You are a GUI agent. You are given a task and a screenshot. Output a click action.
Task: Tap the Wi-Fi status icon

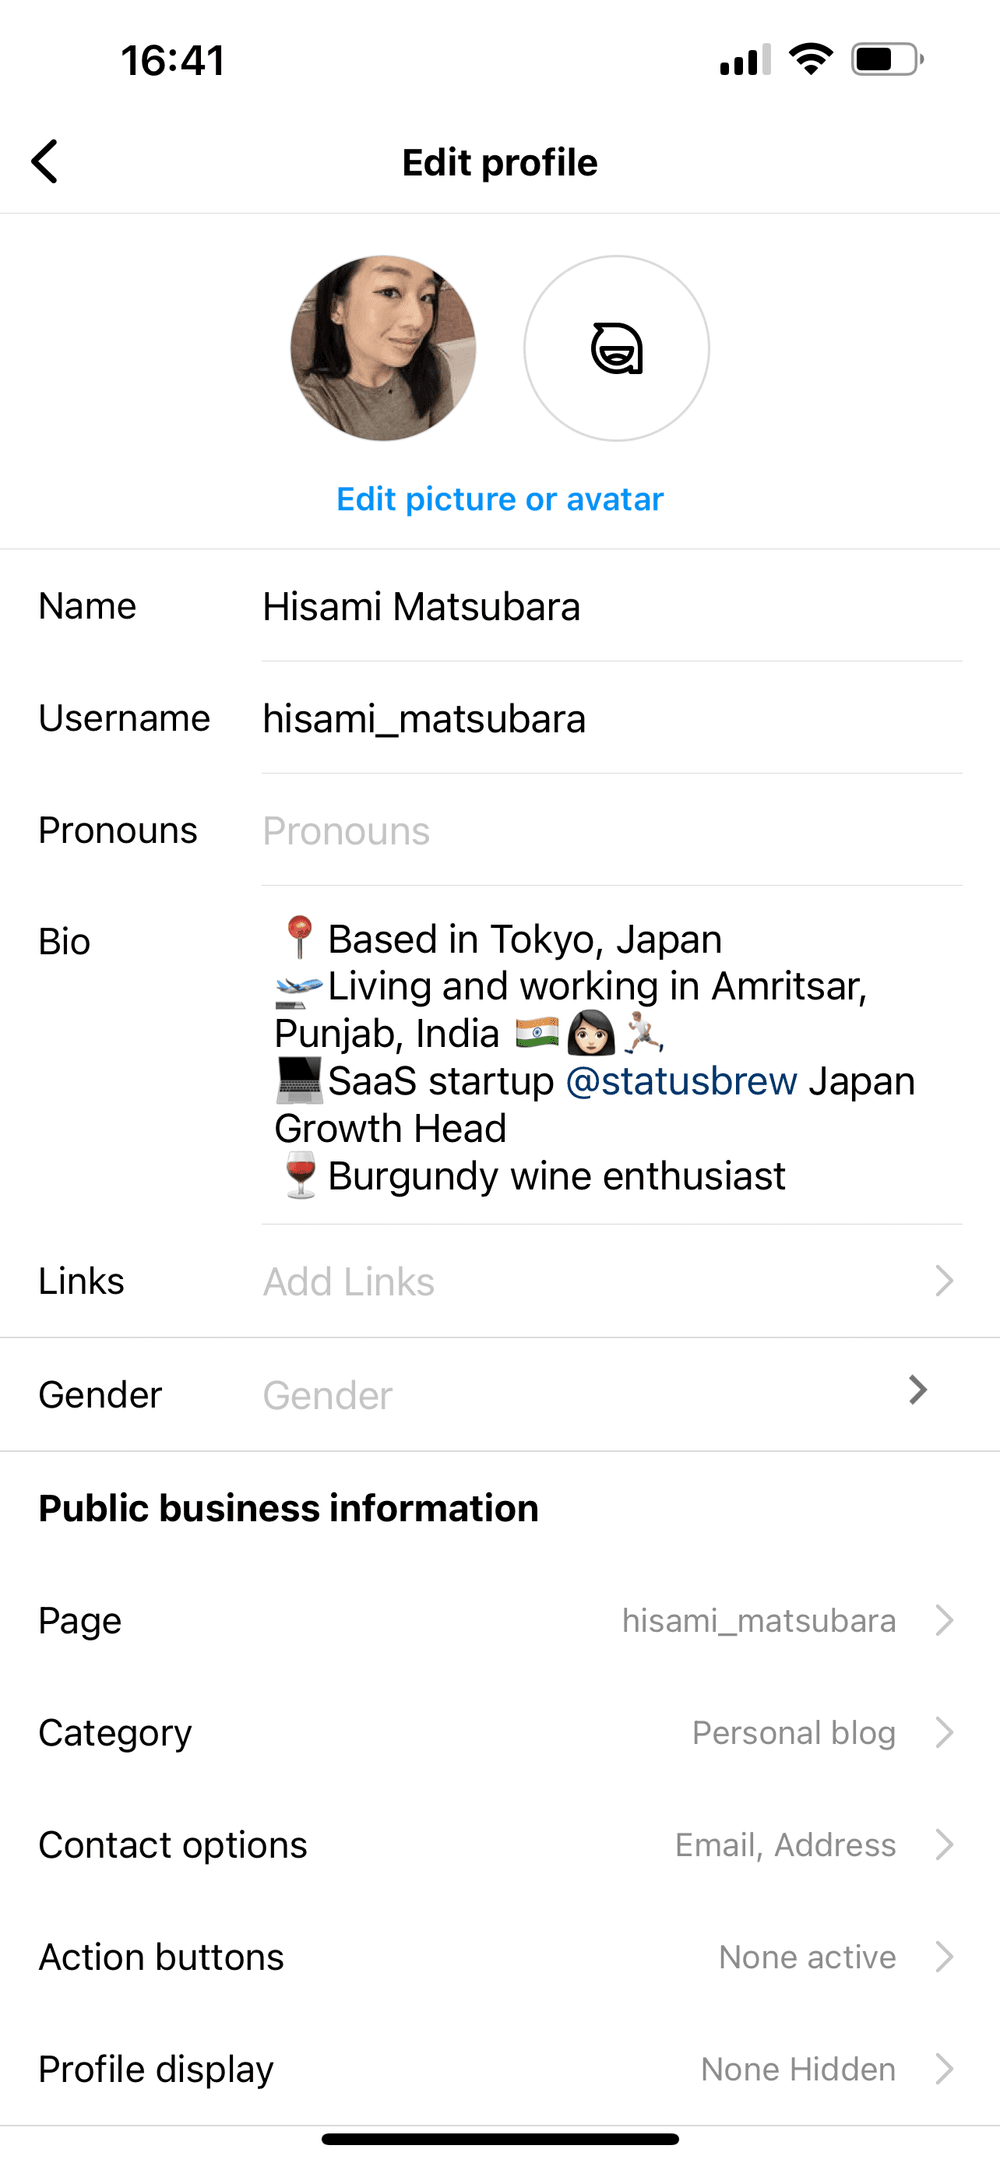tap(810, 60)
